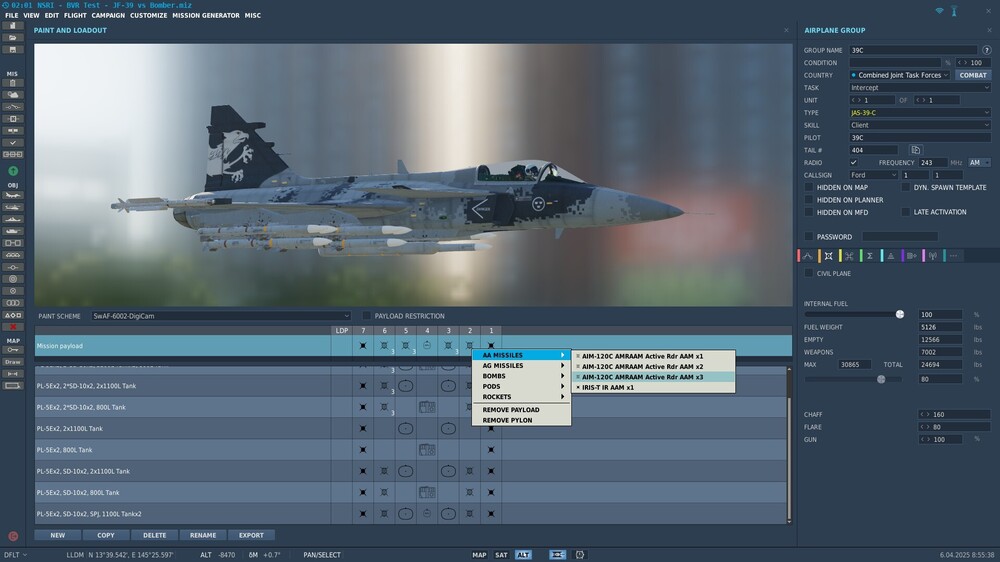Click the total weight percentage slider handle
The image size is (1000, 562).
click(x=881, y=379)
